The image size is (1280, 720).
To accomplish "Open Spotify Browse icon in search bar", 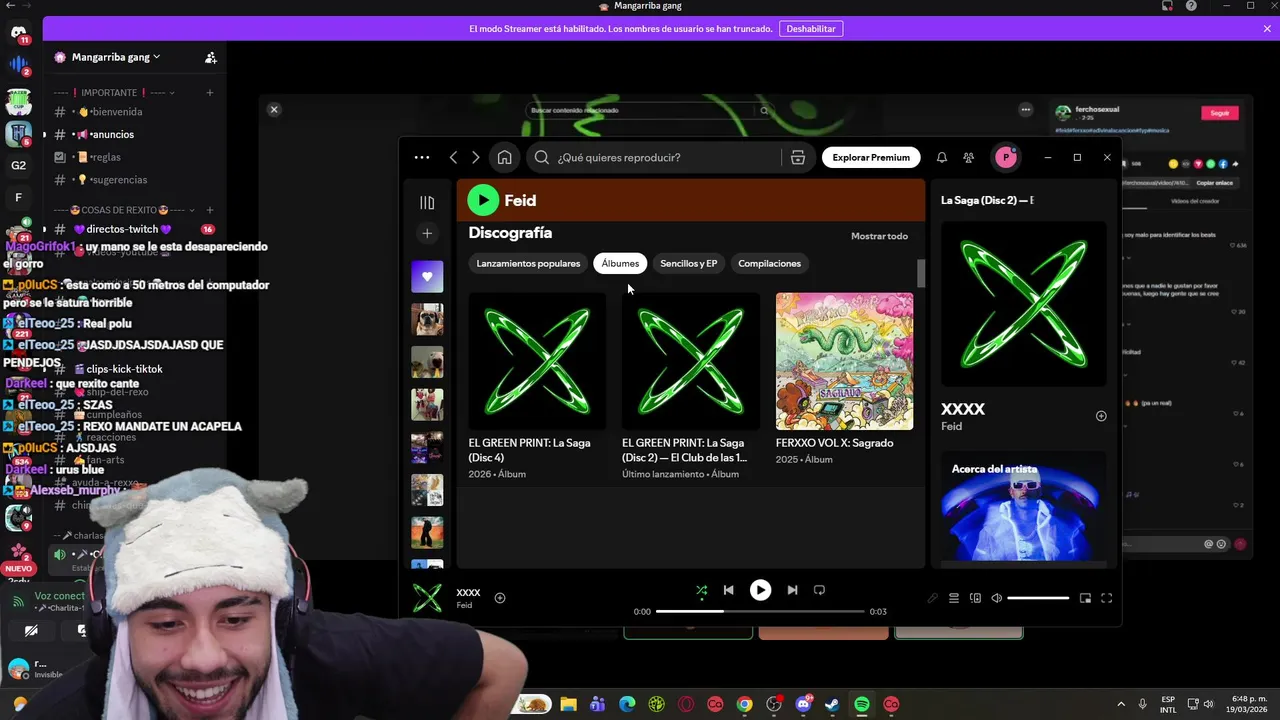I will [x=797, y=157].
